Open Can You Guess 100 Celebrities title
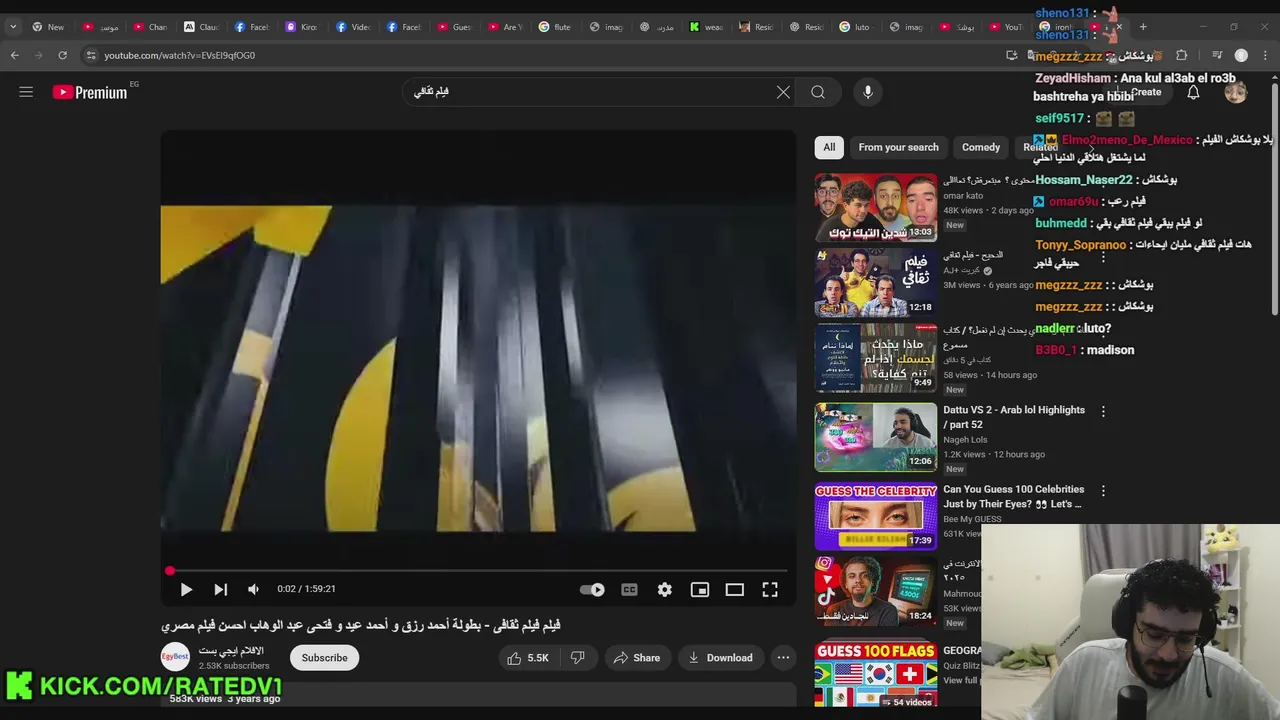The height and width of the screenshot is (720, 1280). point(1012,497)
